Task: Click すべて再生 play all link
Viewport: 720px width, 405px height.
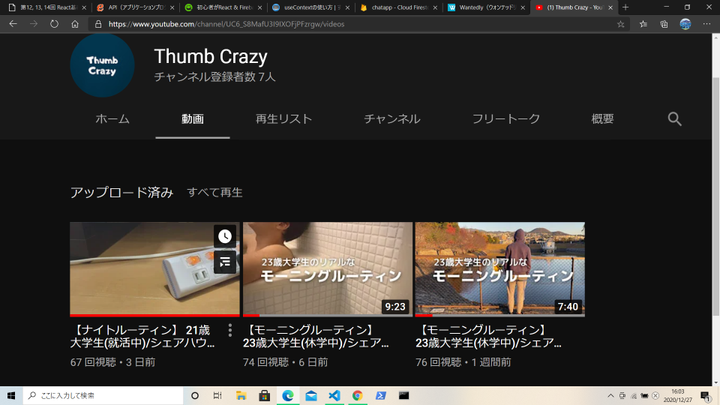Action: click(x=214, y=192)
